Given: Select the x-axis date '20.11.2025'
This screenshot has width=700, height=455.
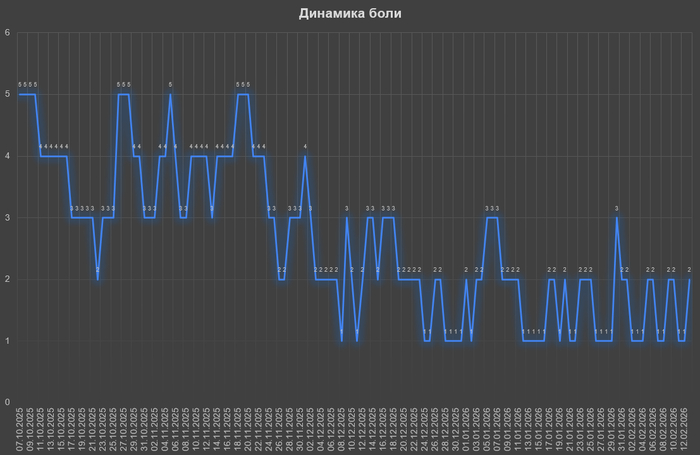Looking at the screenshot, I should [248, 430].
